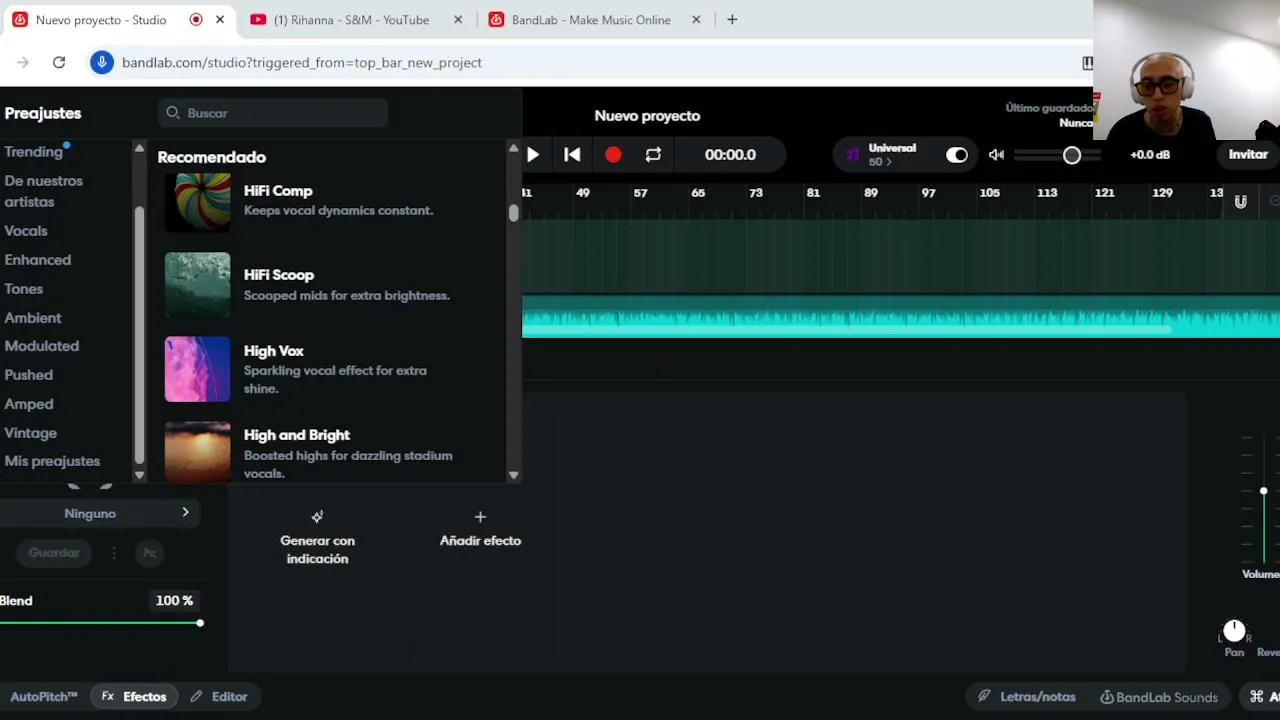Adjust the master volume slider knob
The width and height of the screenshot is (1280, 720).
tap(1072, 155)
